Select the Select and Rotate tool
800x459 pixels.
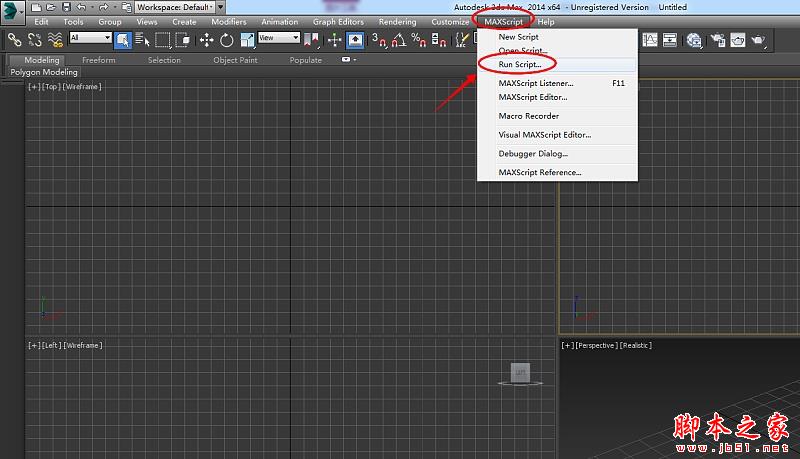tap(227, 40)
